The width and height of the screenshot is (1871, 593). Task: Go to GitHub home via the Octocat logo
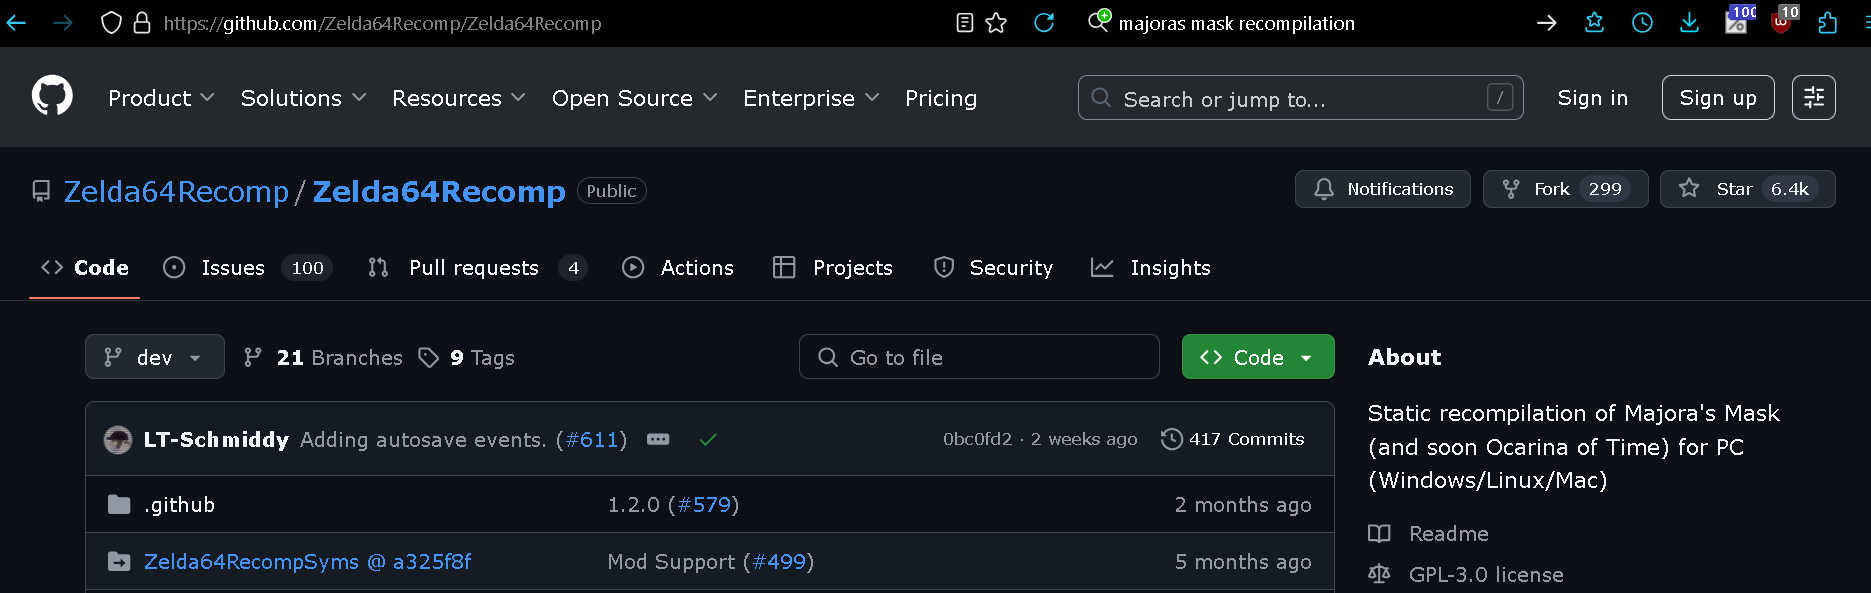(x=52, y=97)
